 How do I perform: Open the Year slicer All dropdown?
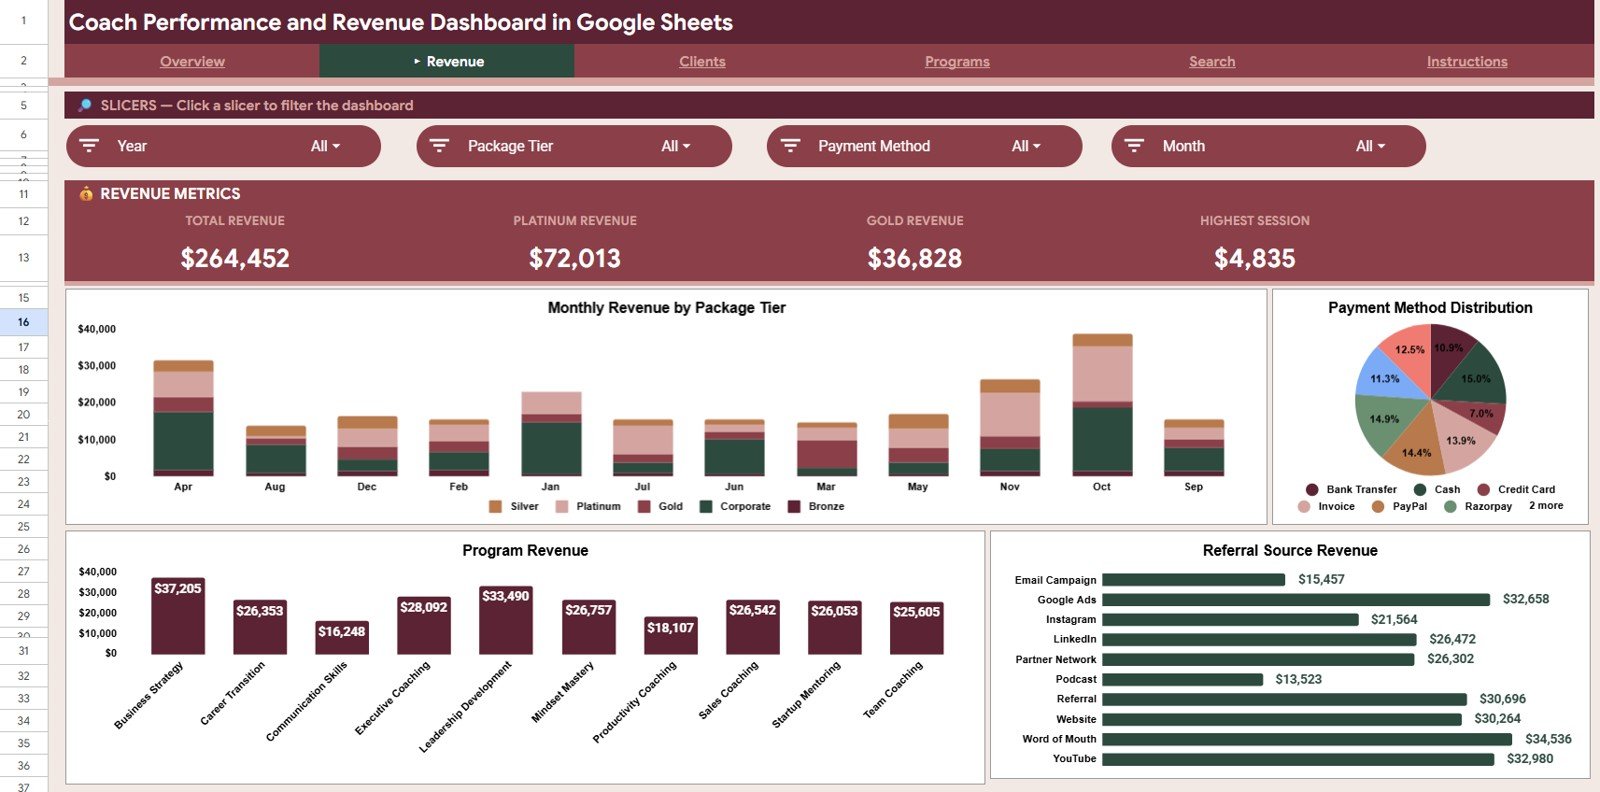pyautogui.click(x=326, y=146)
